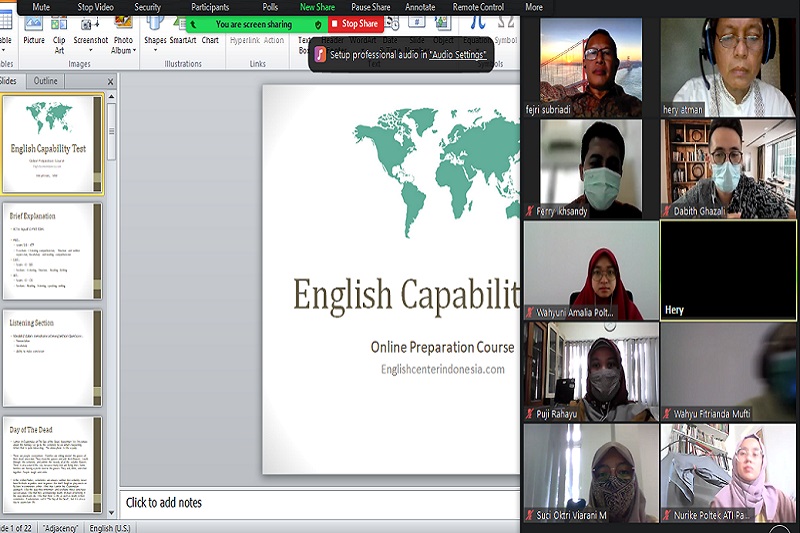Open the "Audio Settings" link

pyautogui.click(x=458, y=55)
